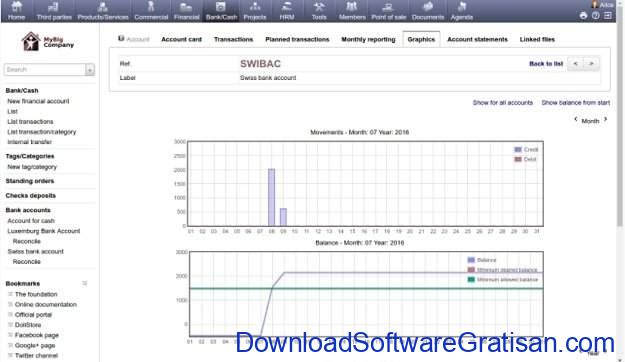Screen dimensions: 625x362
Task: Click the Show for all accounts link
Action: (503, 103)
